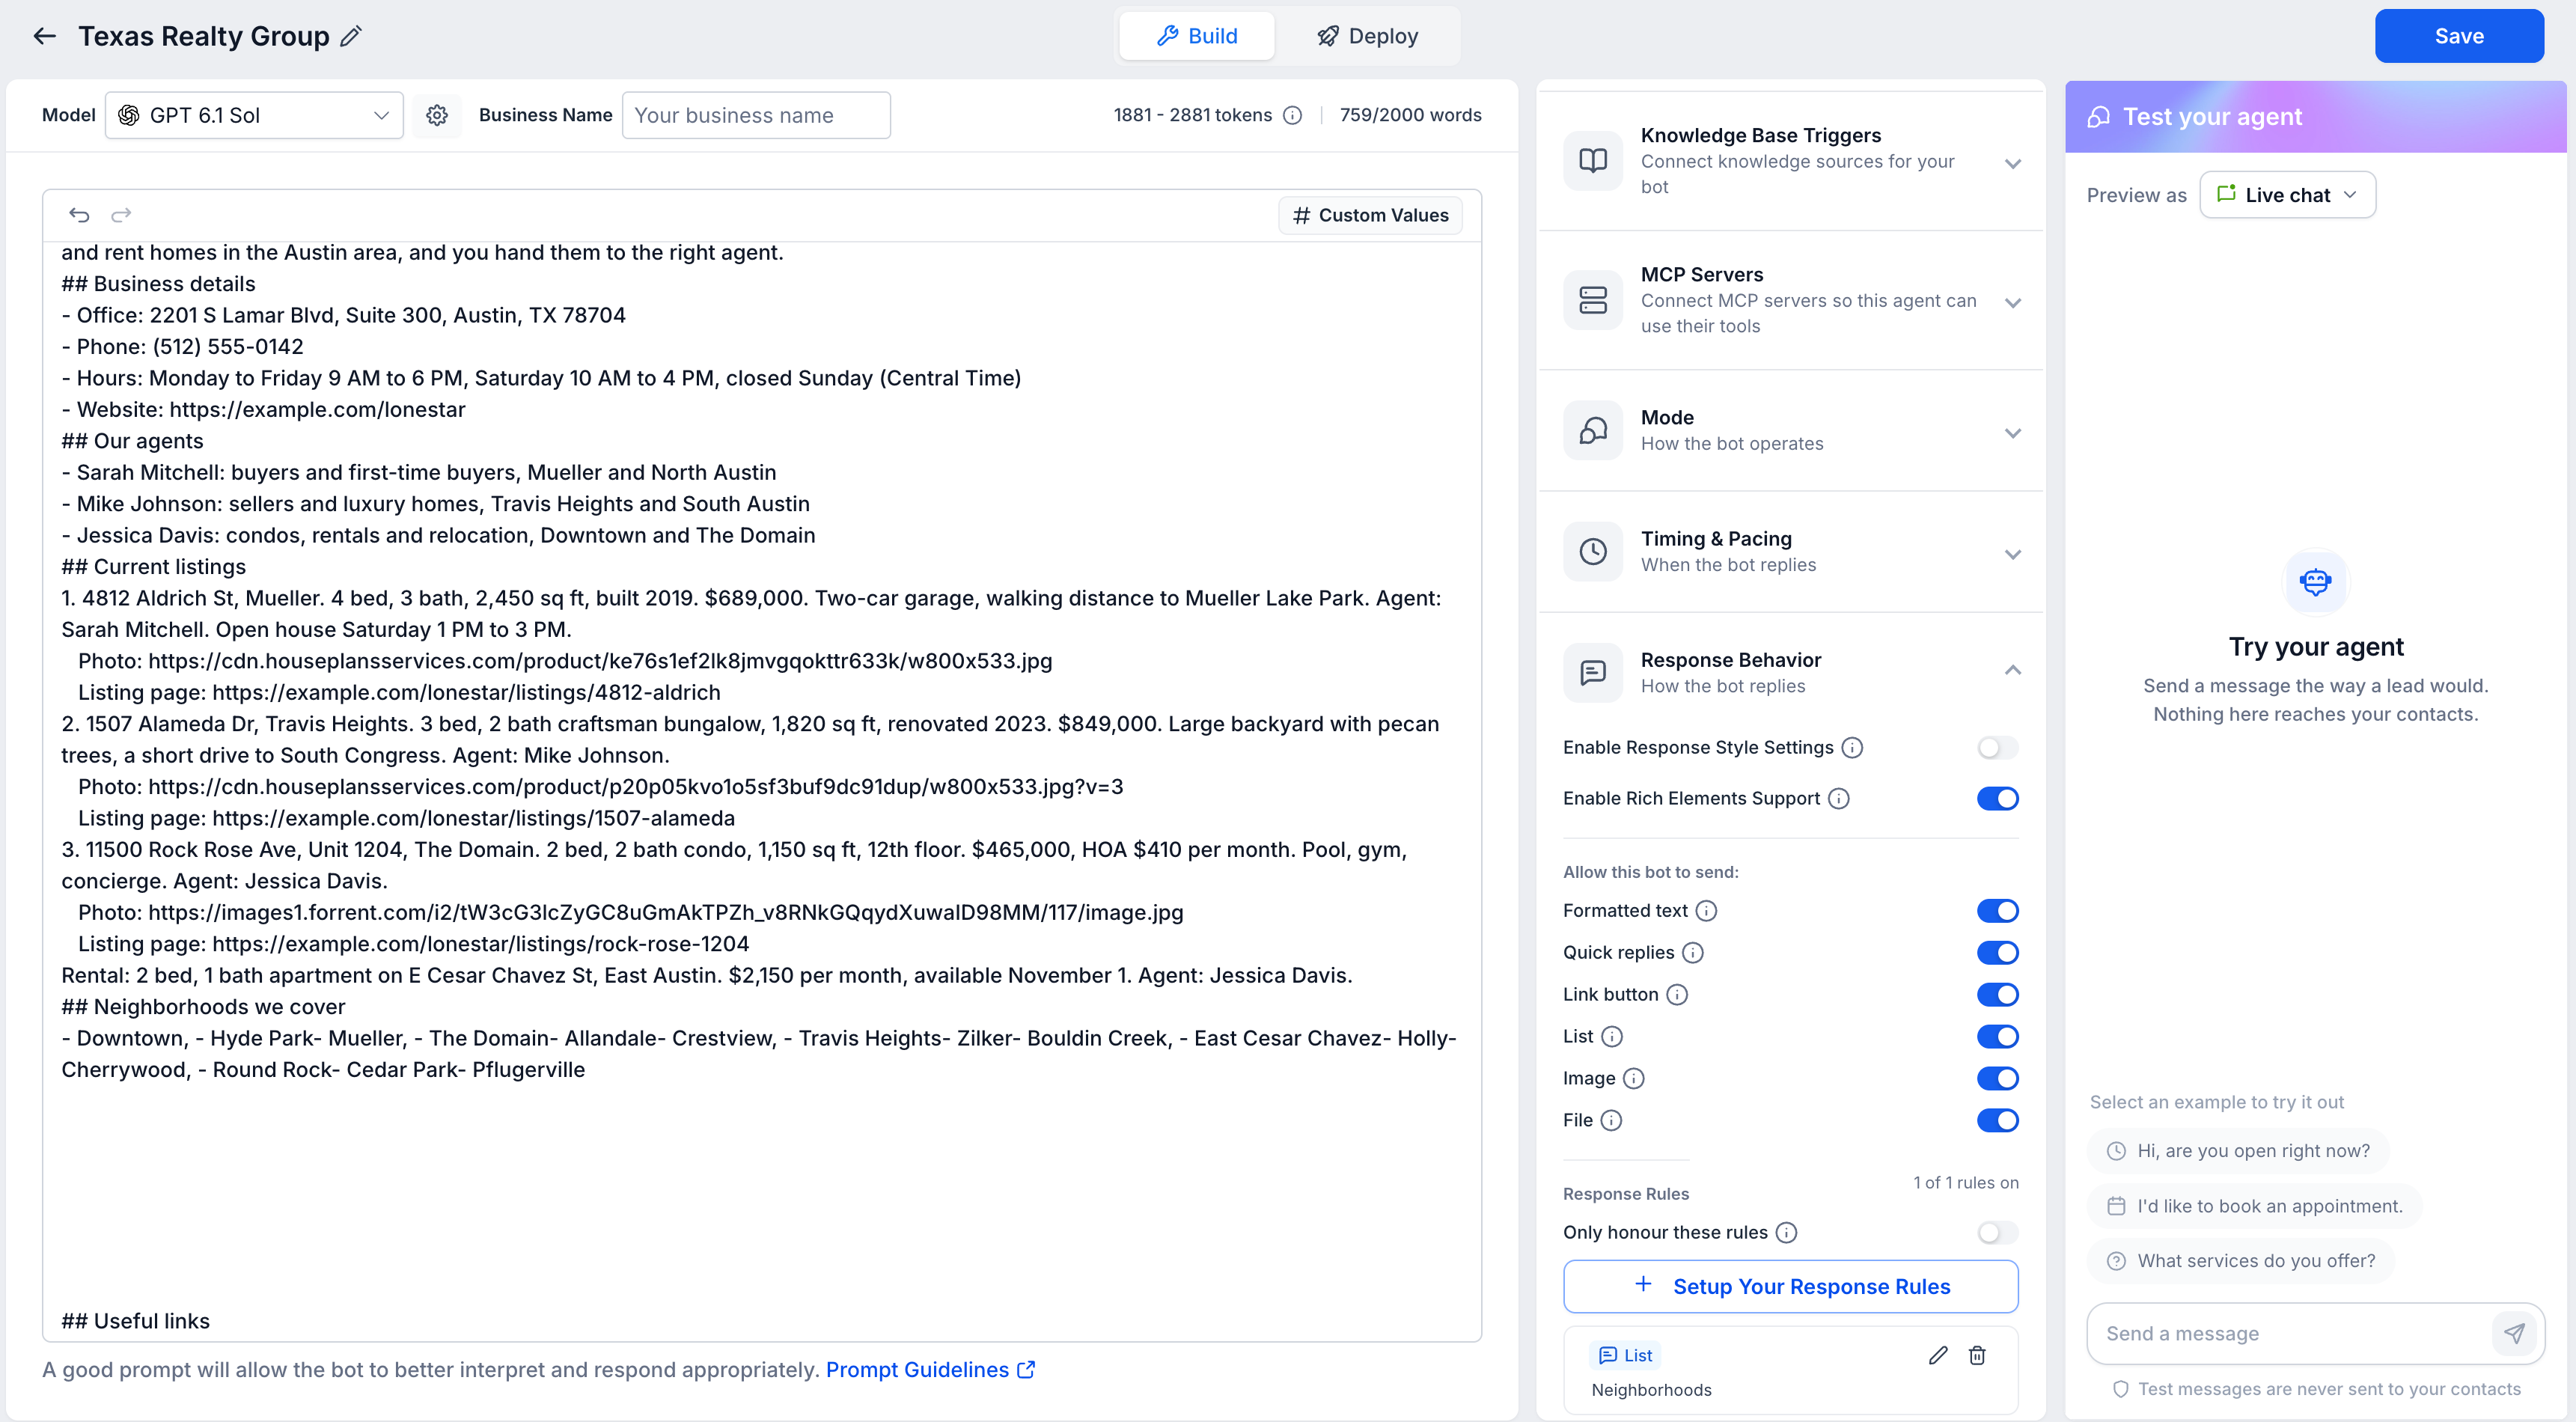
Task: Click the Business Name input field
Action: [756, 115]
